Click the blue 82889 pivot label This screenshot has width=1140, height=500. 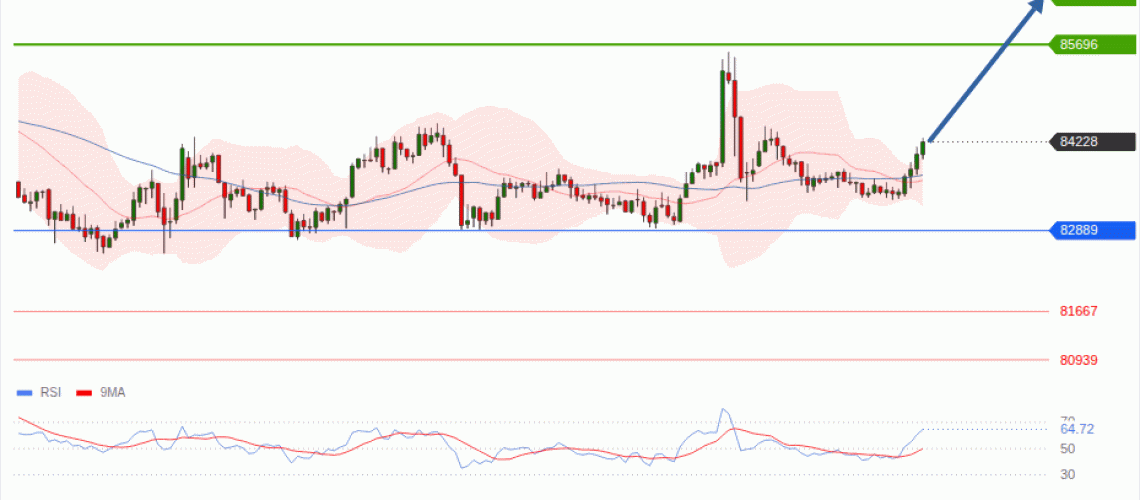coord(1093,230)
